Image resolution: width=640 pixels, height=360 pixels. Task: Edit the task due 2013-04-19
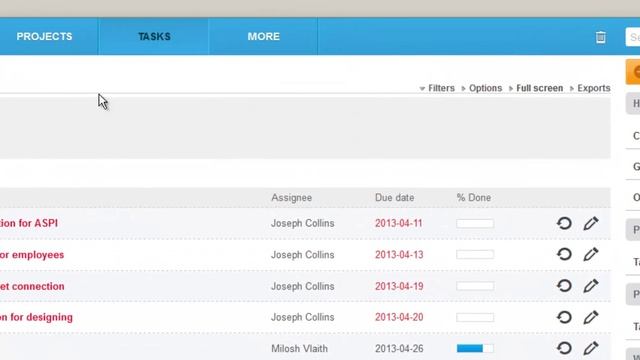tap(591, 286)
